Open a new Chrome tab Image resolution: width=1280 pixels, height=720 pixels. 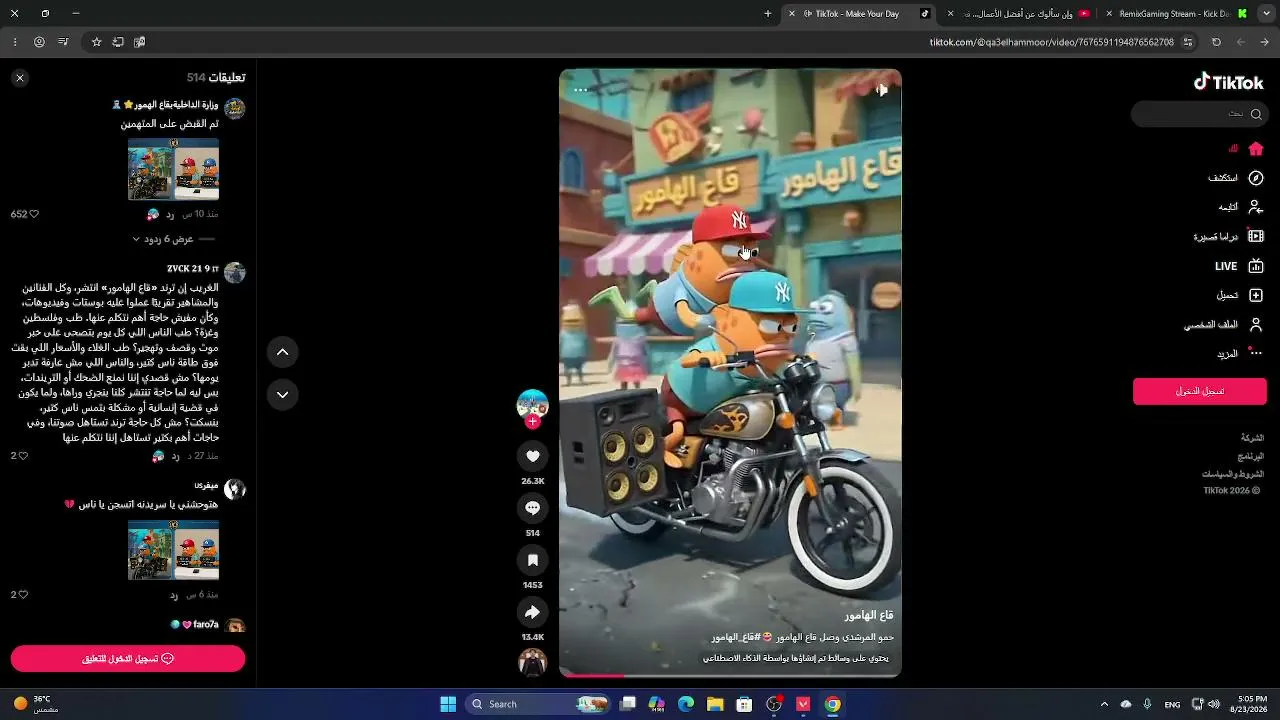[768, 14]
